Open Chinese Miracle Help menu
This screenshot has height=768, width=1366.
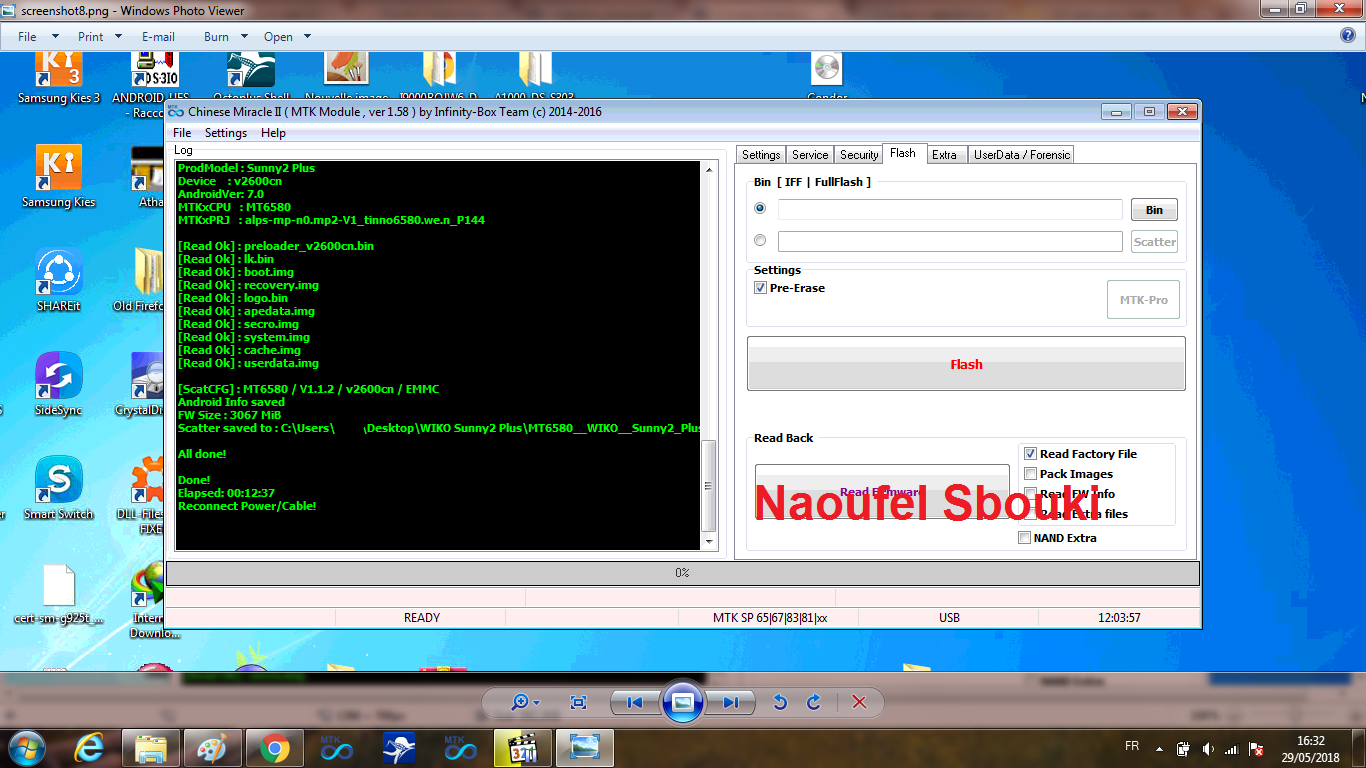coord(273,133)
